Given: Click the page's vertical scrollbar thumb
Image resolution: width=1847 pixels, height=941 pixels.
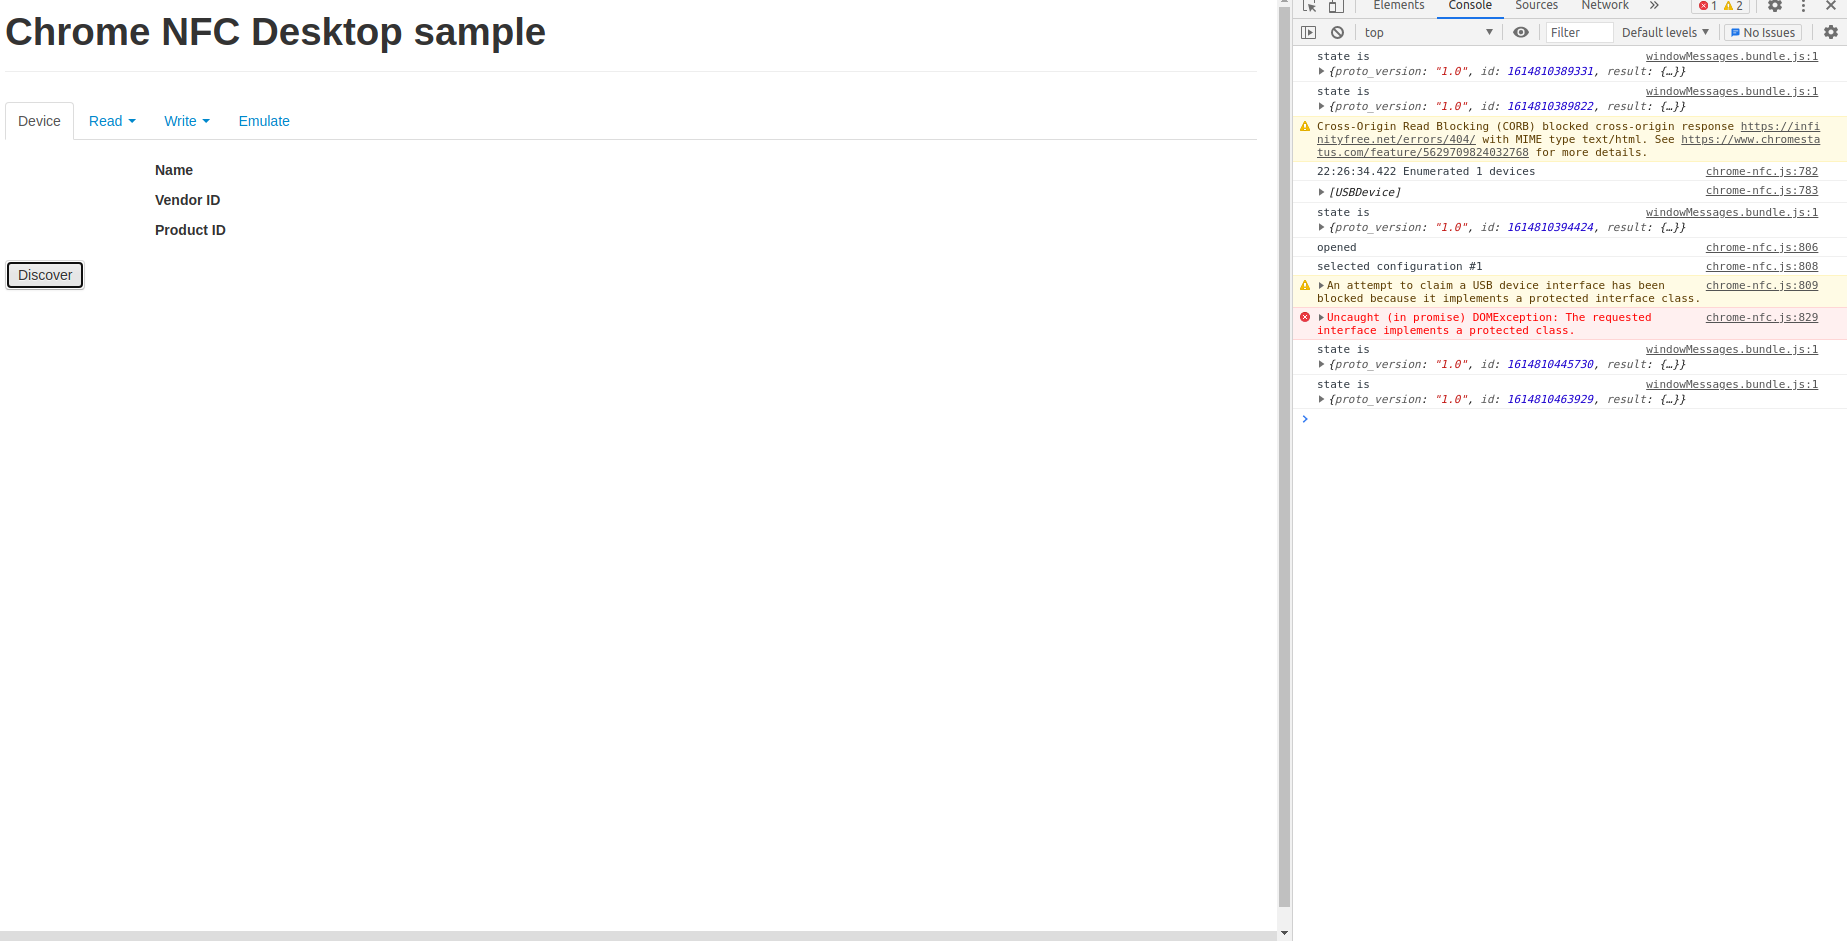Looking at the screenshot, I should (1284, 457).
